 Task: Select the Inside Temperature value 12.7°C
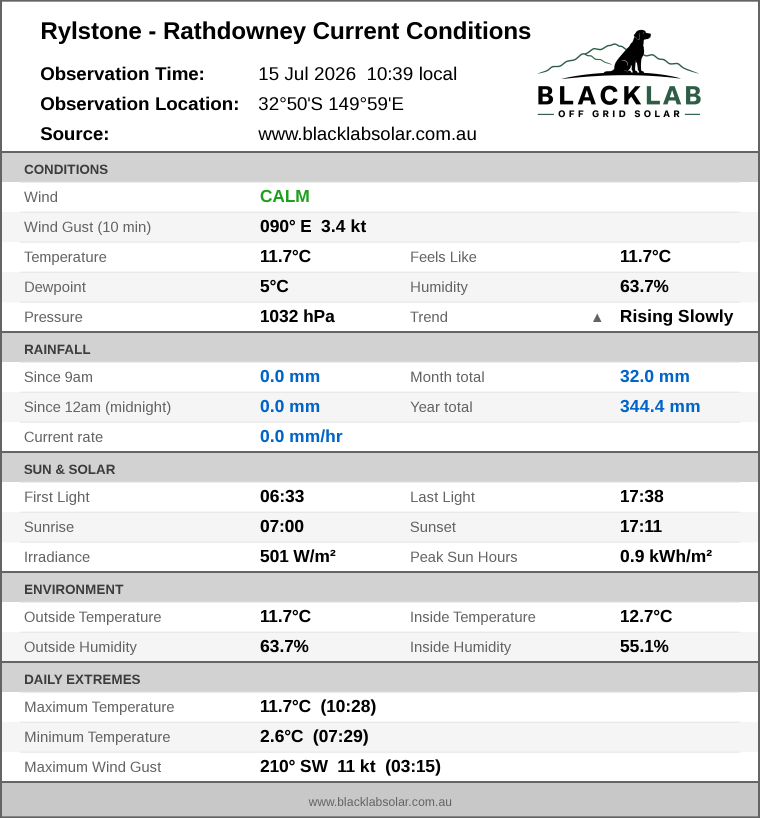pos(646,616)
